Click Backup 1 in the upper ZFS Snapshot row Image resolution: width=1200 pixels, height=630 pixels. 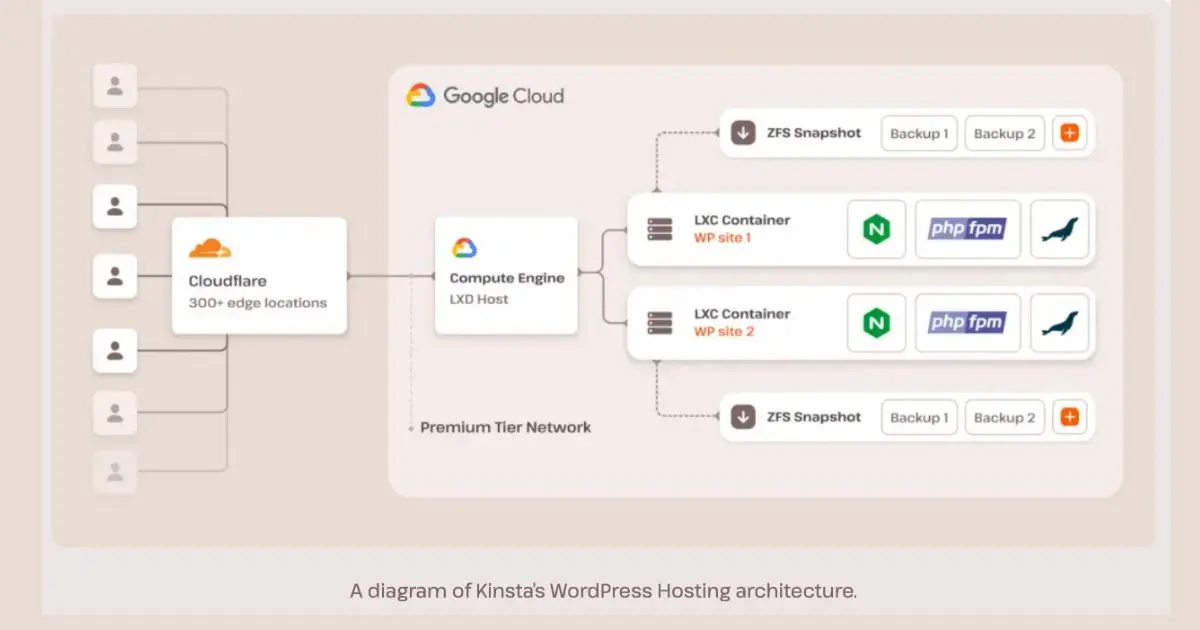tap(919, 133)
